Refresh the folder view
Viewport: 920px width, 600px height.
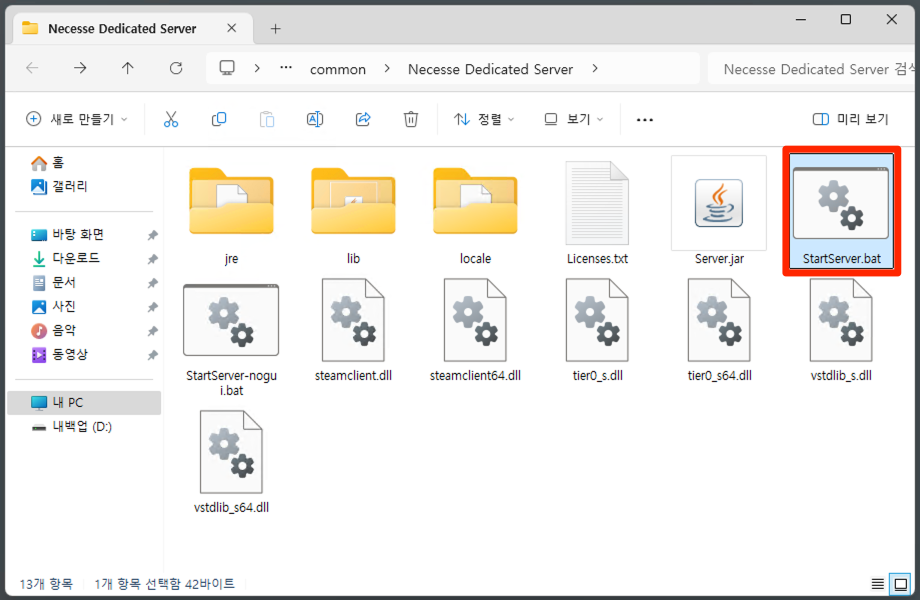click(x=175, y=68)
